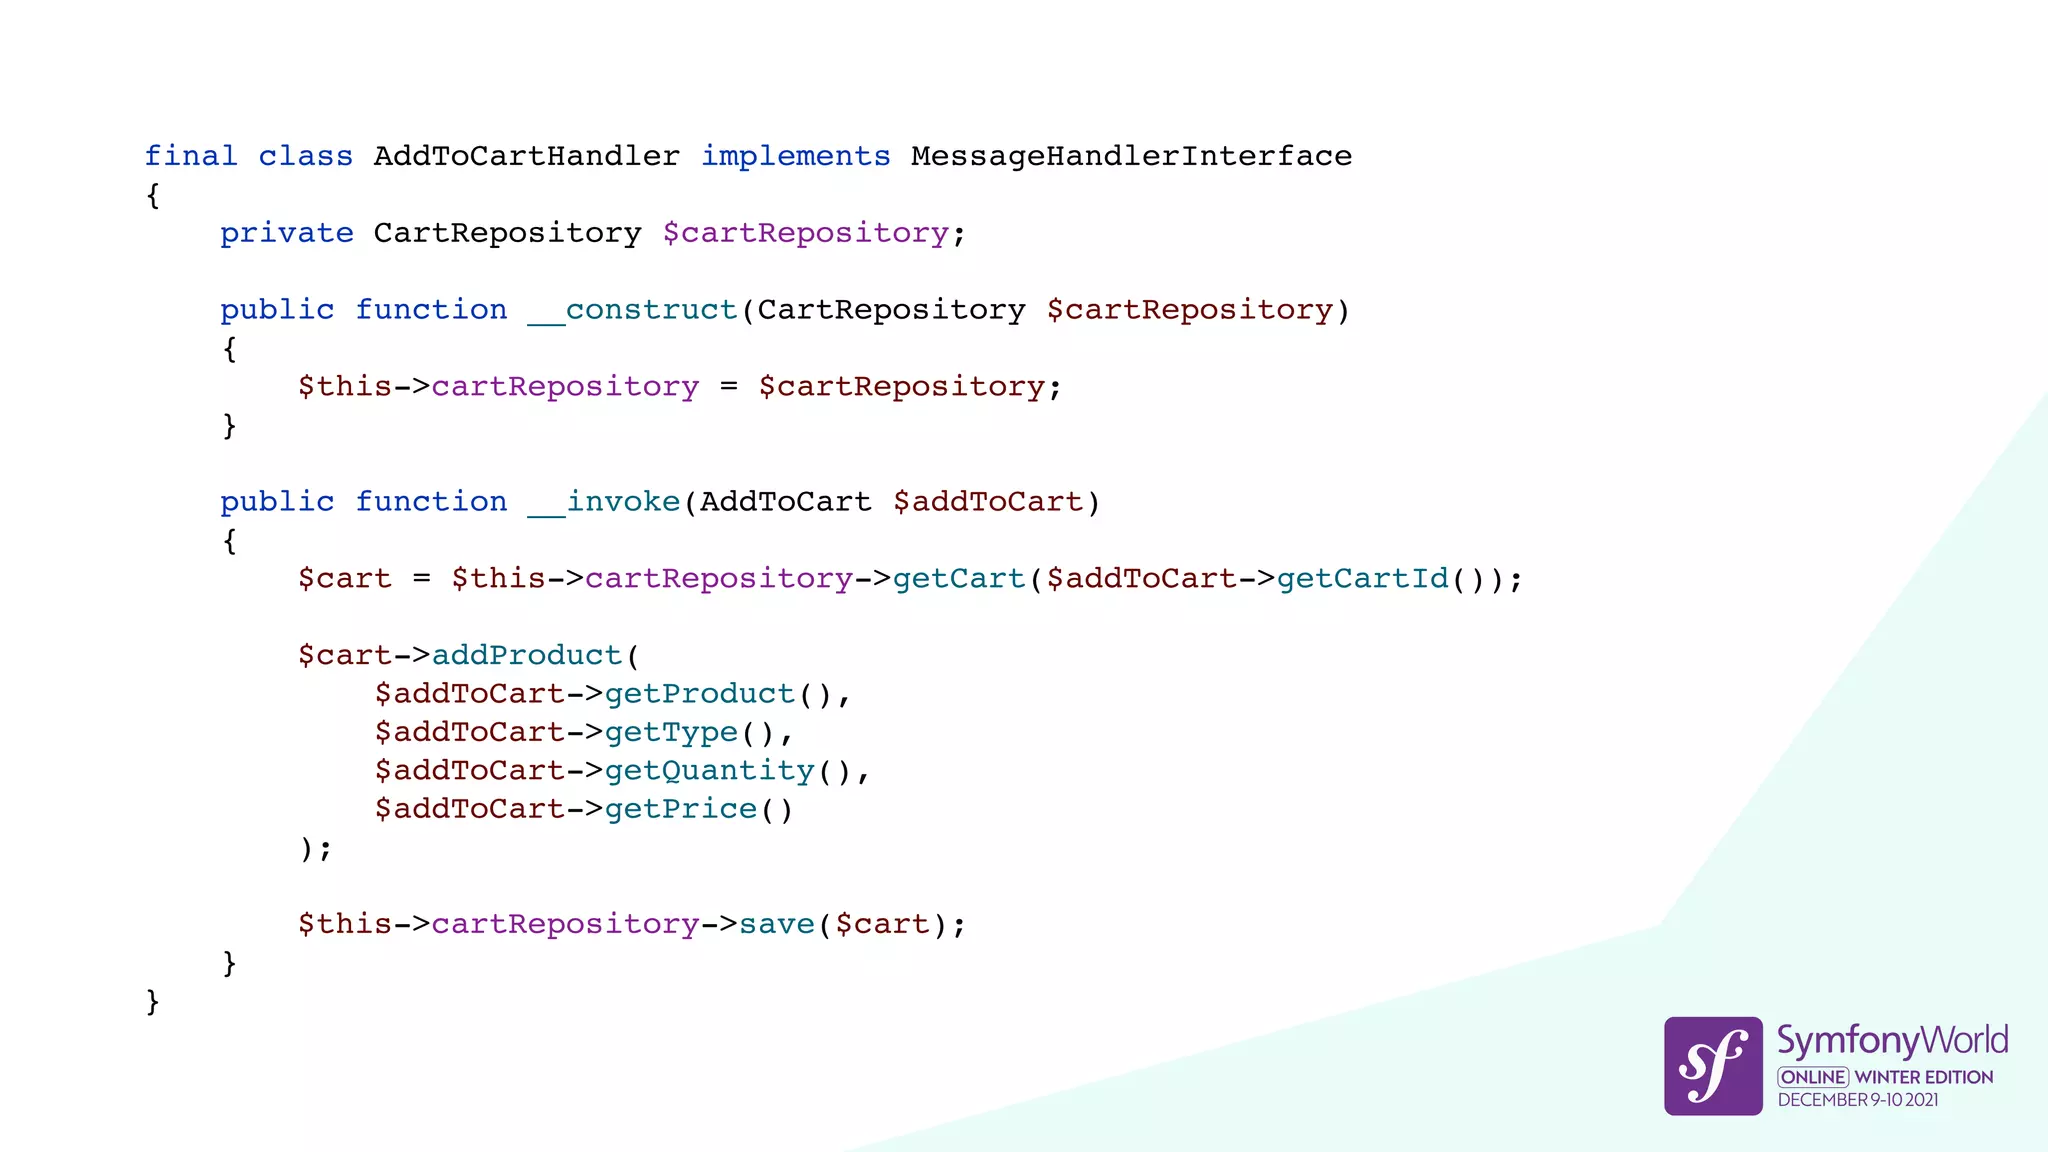Click $cart argument inside save()
Screen dimensions: 2048x1152
click(882, 924)
